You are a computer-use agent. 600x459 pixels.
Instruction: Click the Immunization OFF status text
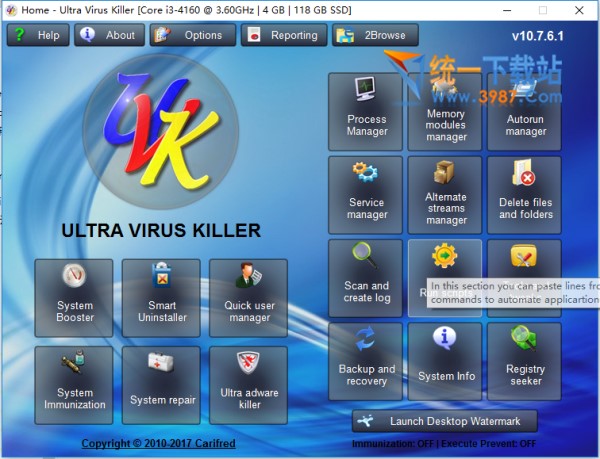click(393, 444)
